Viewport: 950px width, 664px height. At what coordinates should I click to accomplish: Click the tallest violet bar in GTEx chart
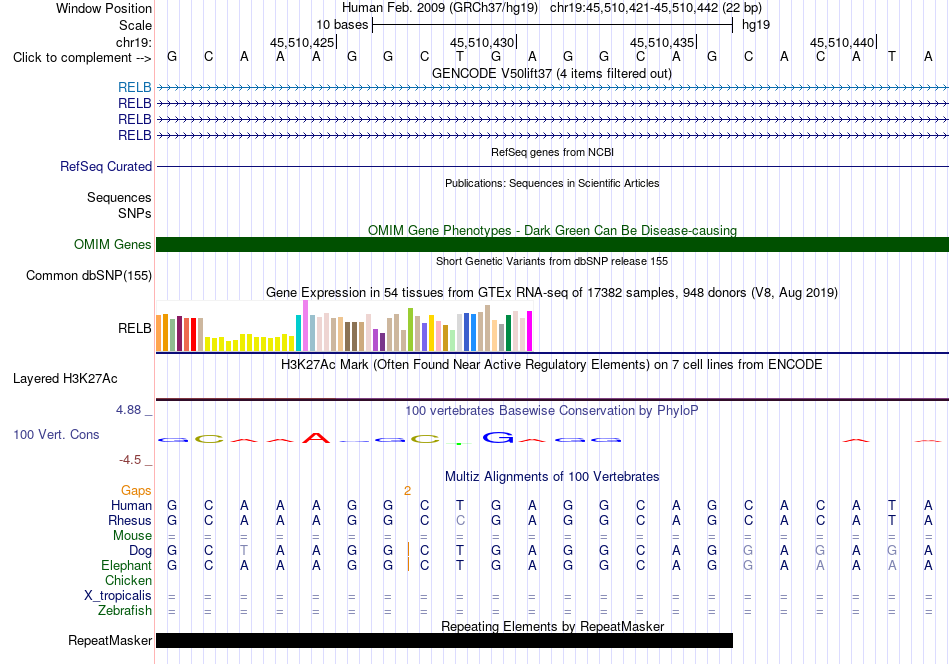(x=305, y=325)
